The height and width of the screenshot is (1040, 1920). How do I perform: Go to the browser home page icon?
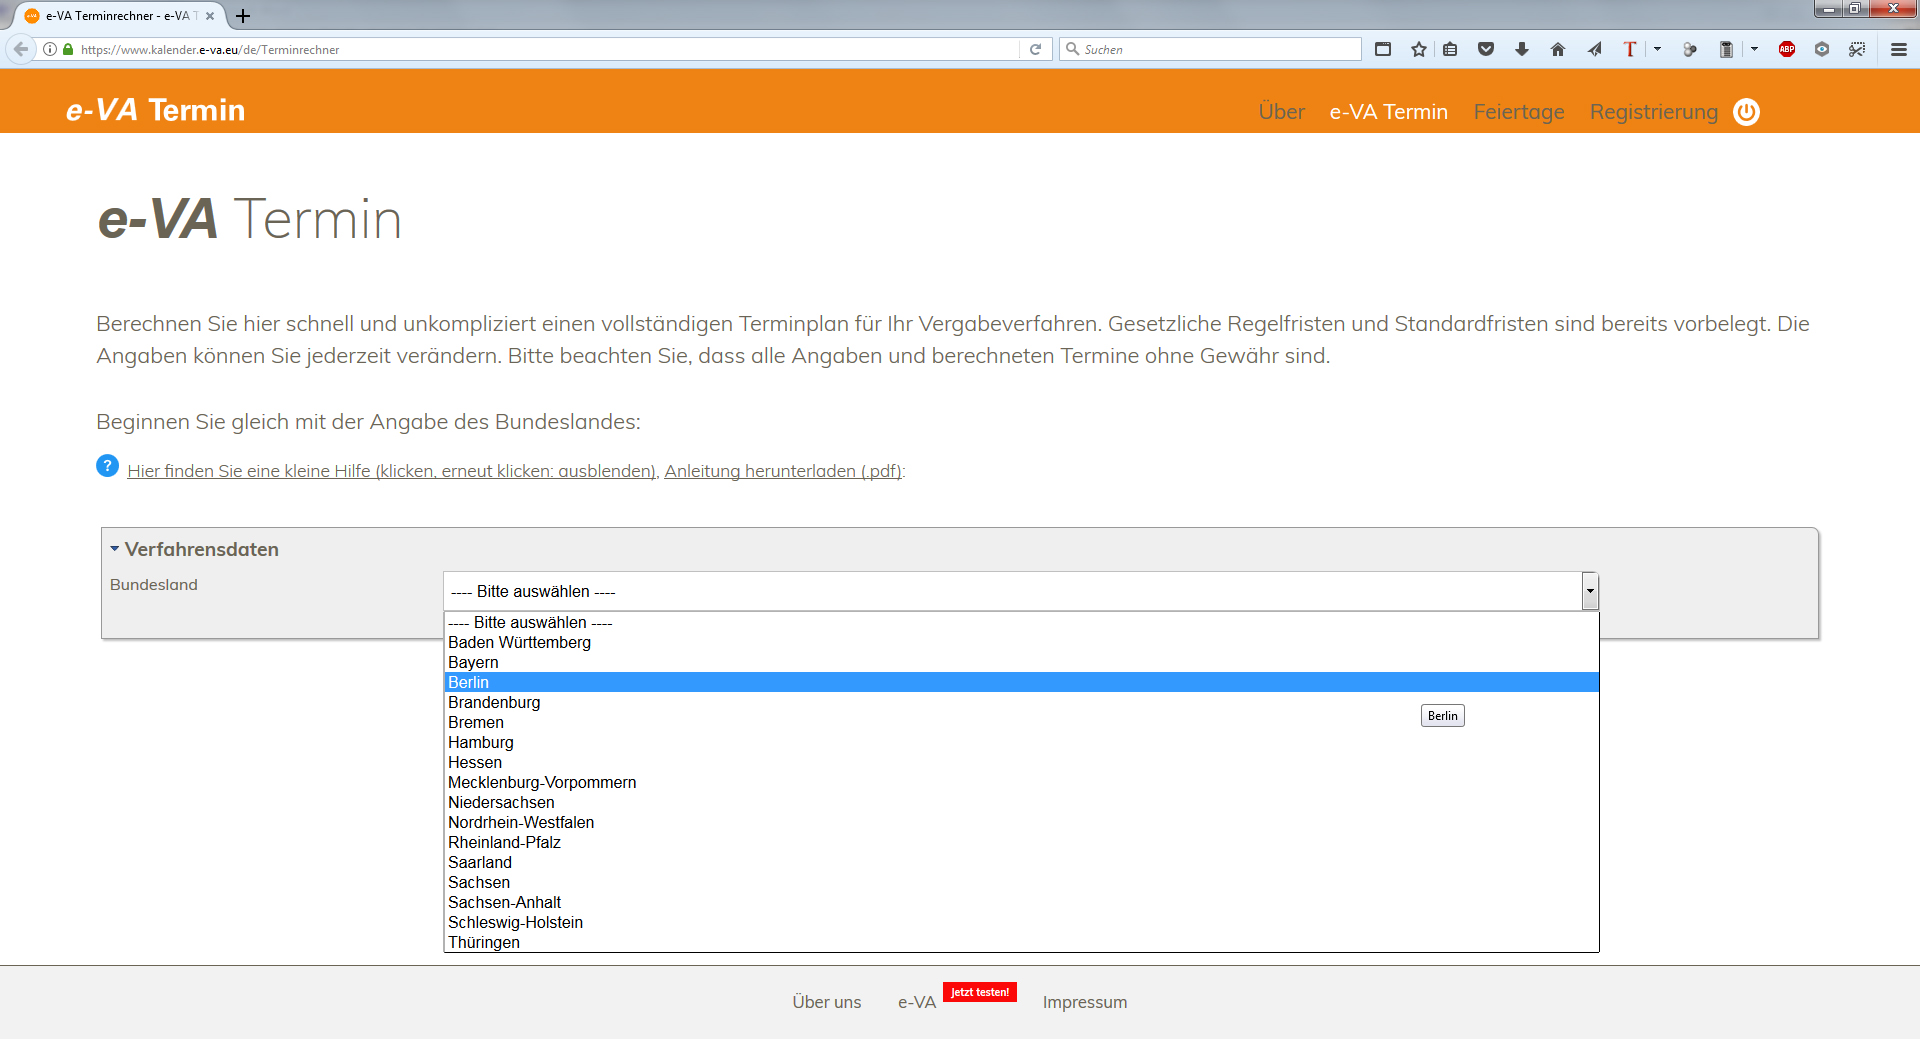tap(1557, 49)
